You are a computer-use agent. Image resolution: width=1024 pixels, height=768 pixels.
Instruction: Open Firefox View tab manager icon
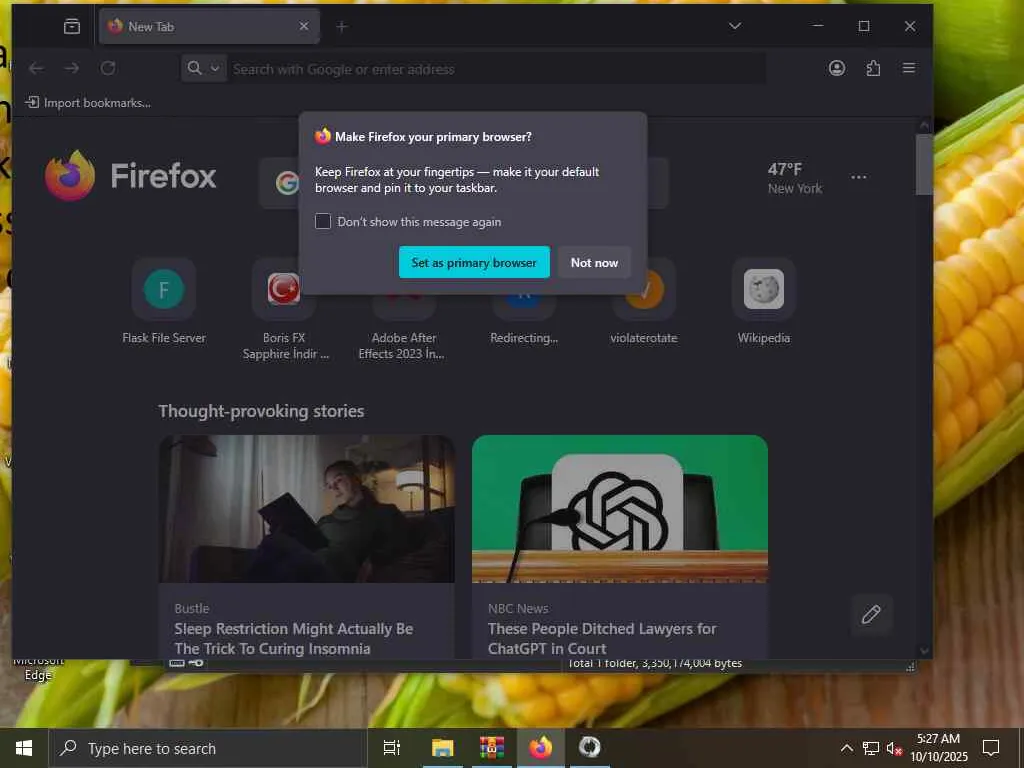pos(72,26)
